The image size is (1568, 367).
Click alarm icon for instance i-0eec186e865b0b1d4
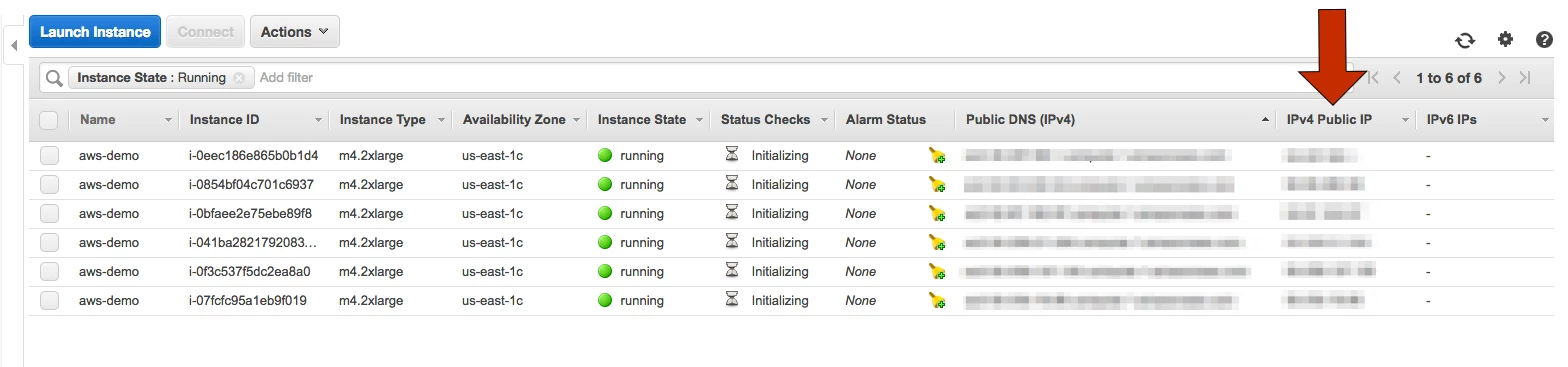click(936, 155)
